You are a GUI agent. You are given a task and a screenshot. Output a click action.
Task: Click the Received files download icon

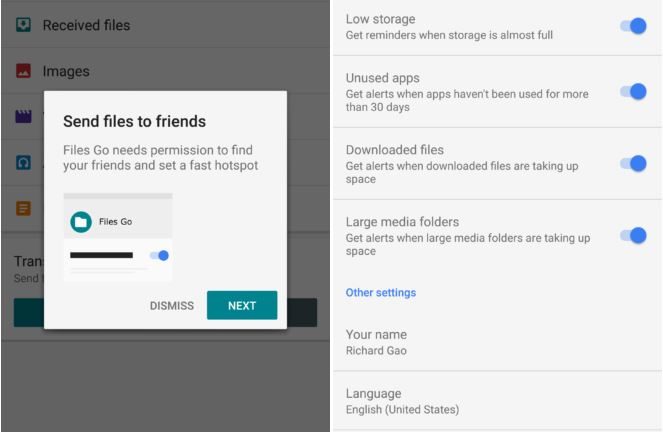click(23, 25)
